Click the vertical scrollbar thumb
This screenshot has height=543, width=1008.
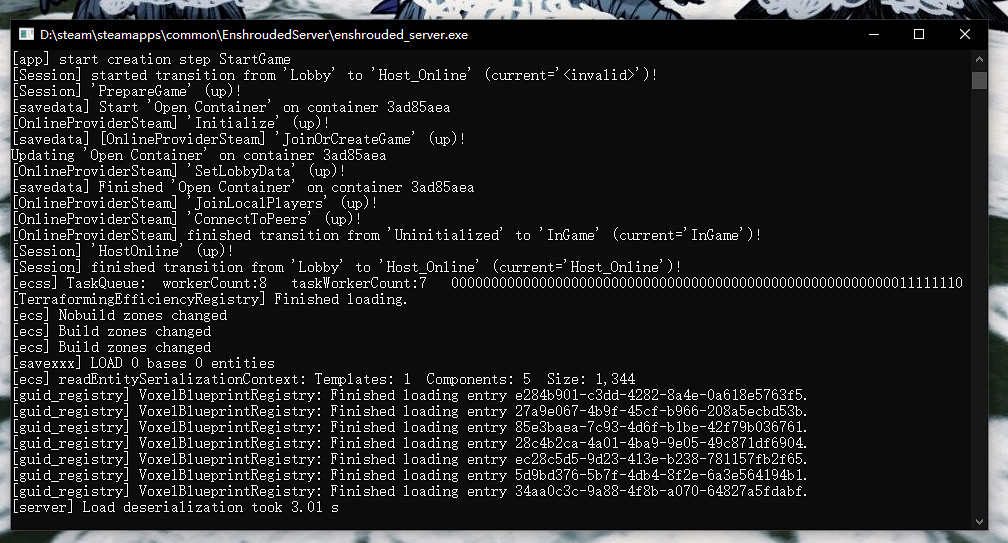pyautogui.click(x=981, y=79)
